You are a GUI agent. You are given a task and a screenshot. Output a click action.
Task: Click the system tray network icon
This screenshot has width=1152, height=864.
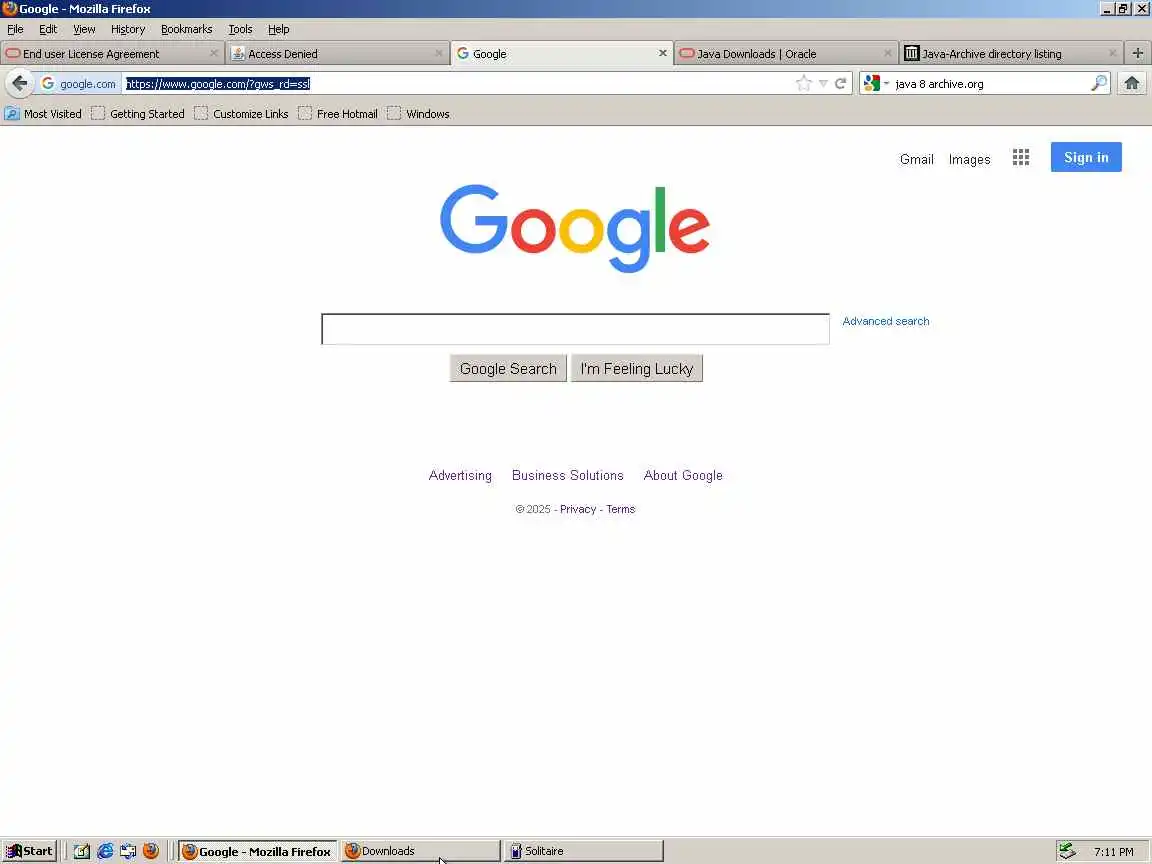(x=1067, y=851)
